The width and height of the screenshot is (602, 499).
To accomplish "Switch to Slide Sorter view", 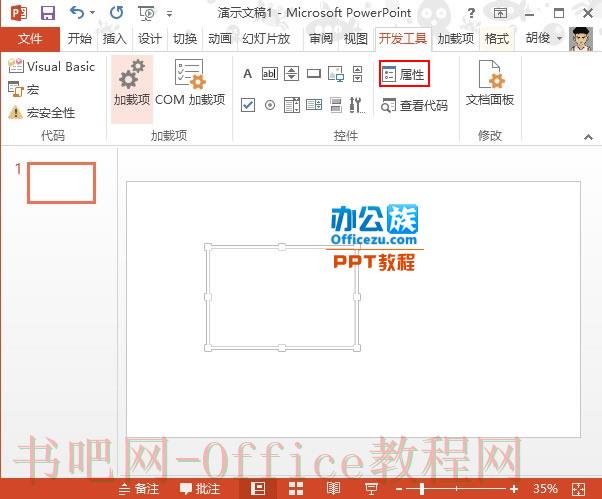I will coord(296,489).
